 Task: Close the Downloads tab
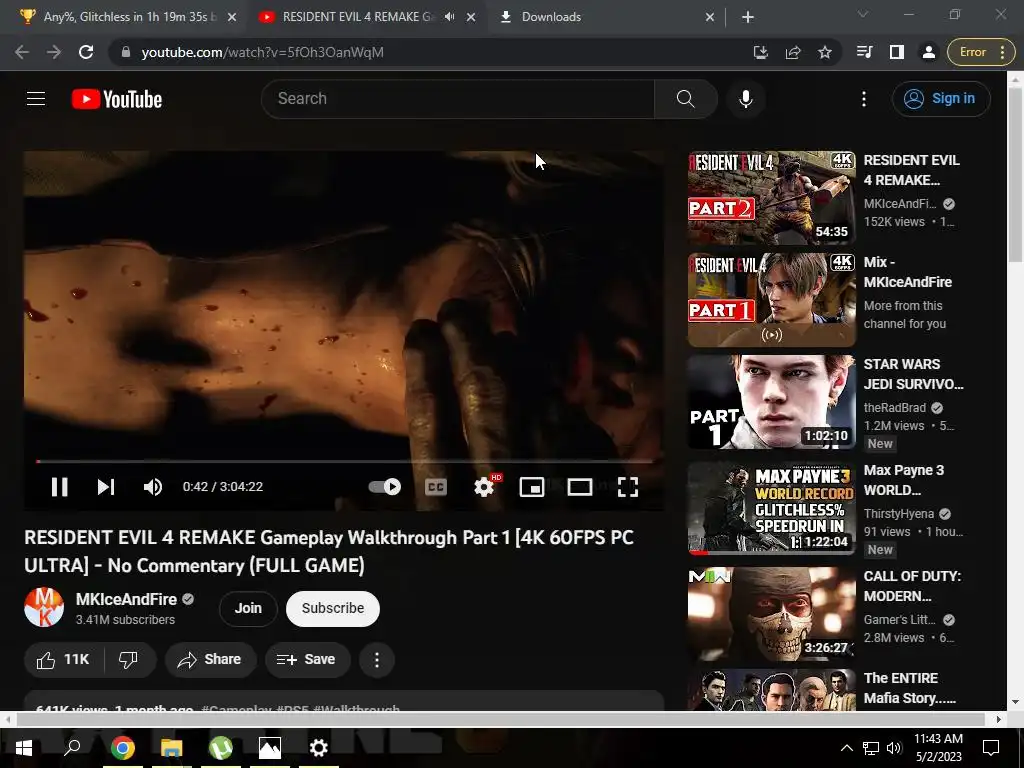click(x=710, y=17)
